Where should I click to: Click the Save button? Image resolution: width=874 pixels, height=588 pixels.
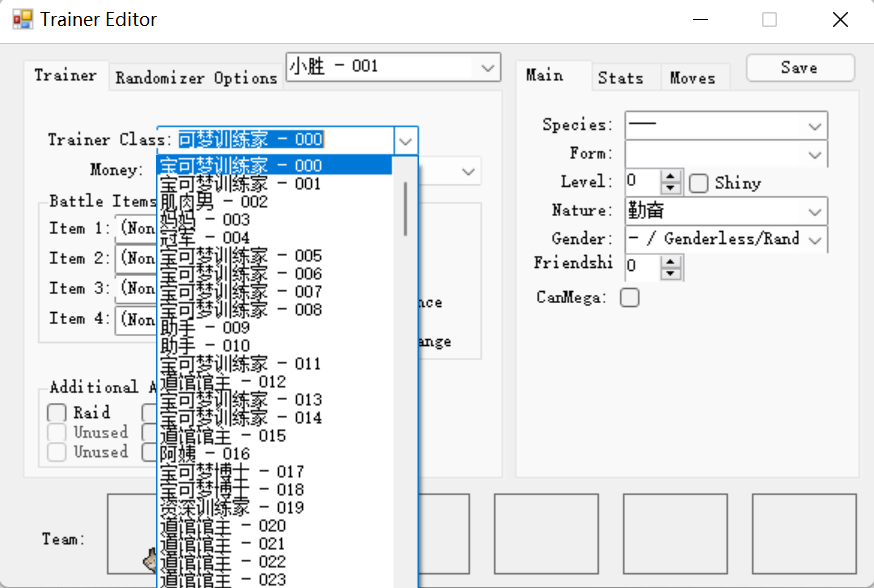click(x=800, y=67)
